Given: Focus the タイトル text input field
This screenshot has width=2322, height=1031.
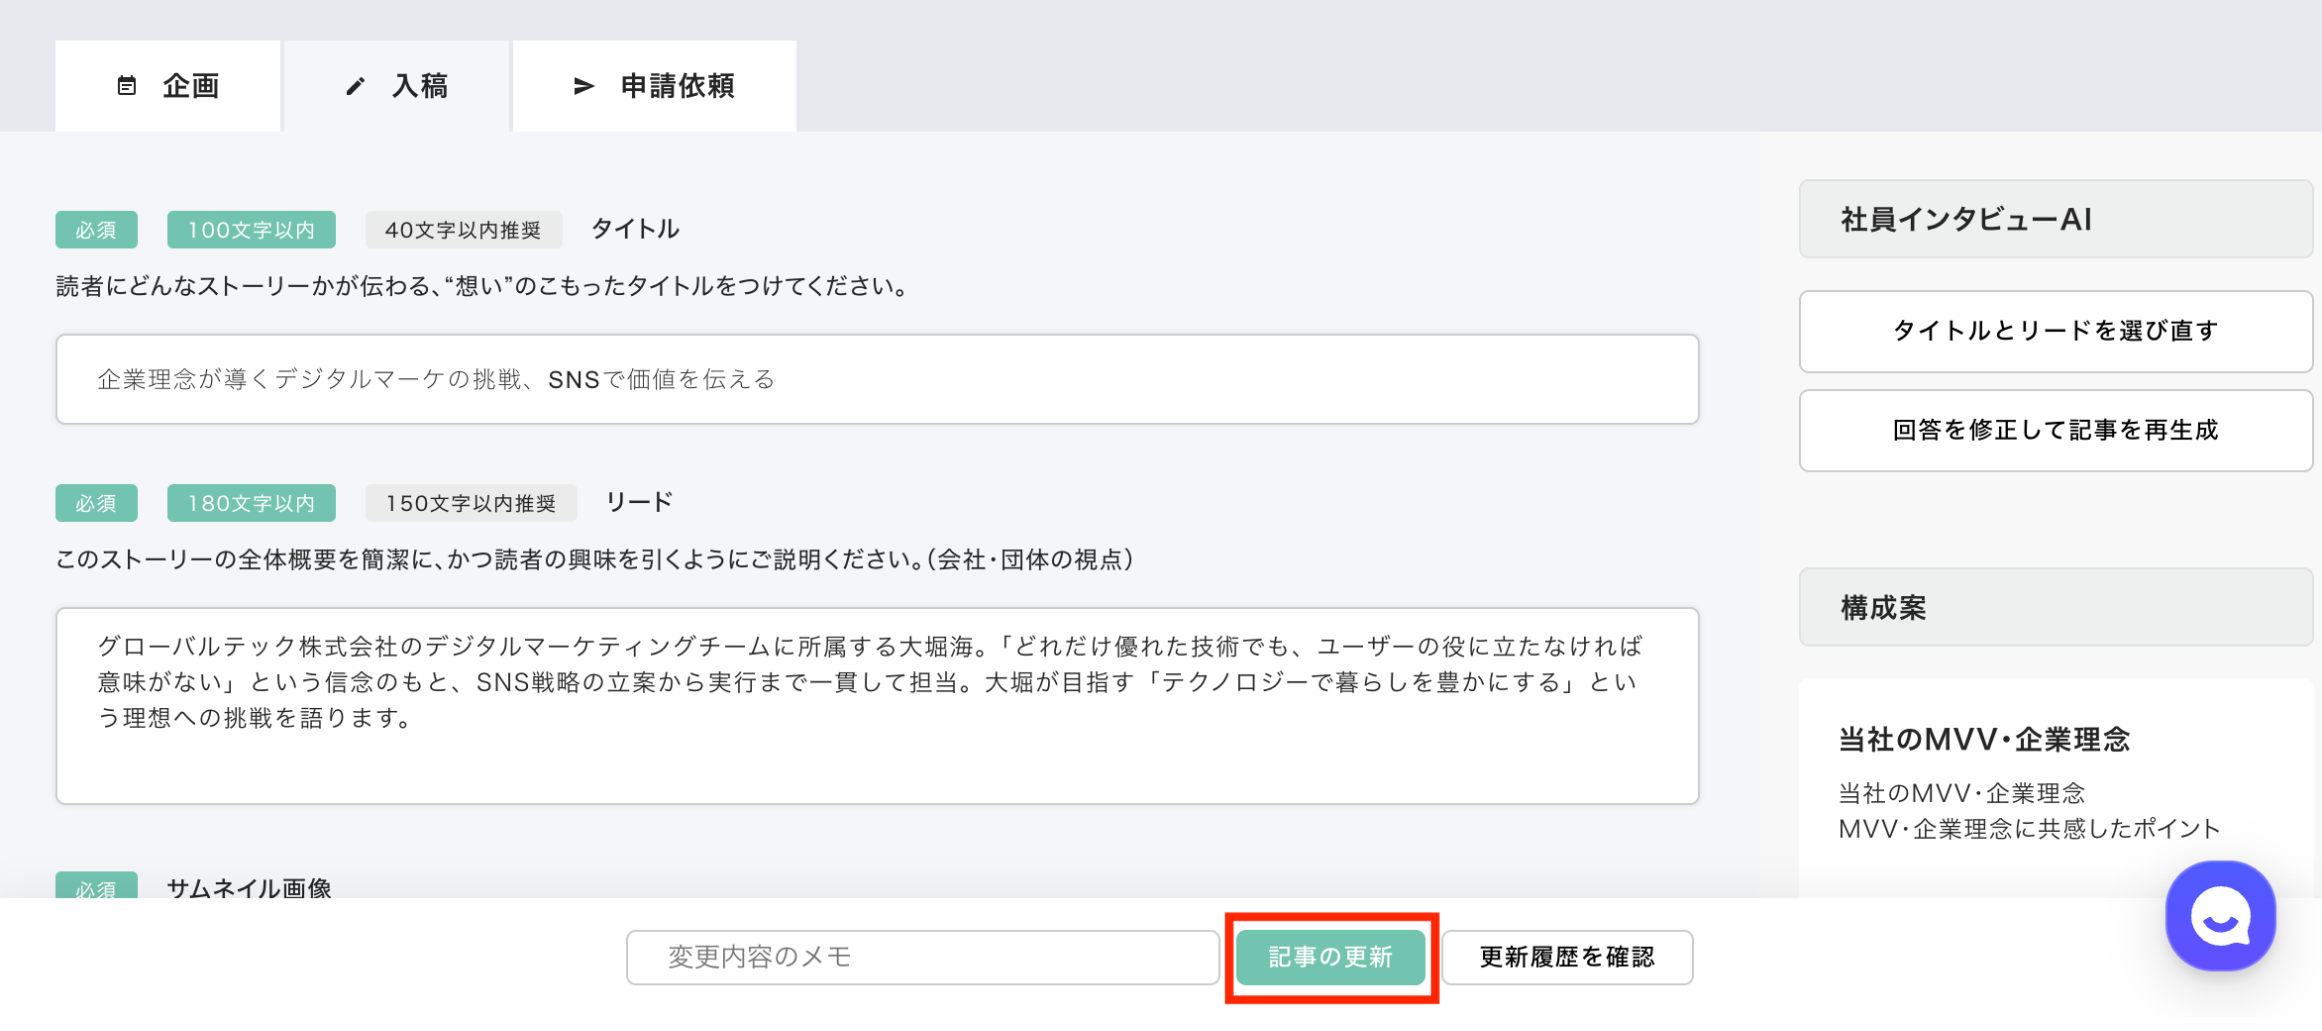Looking at the screenshot, I should [877, 379].
